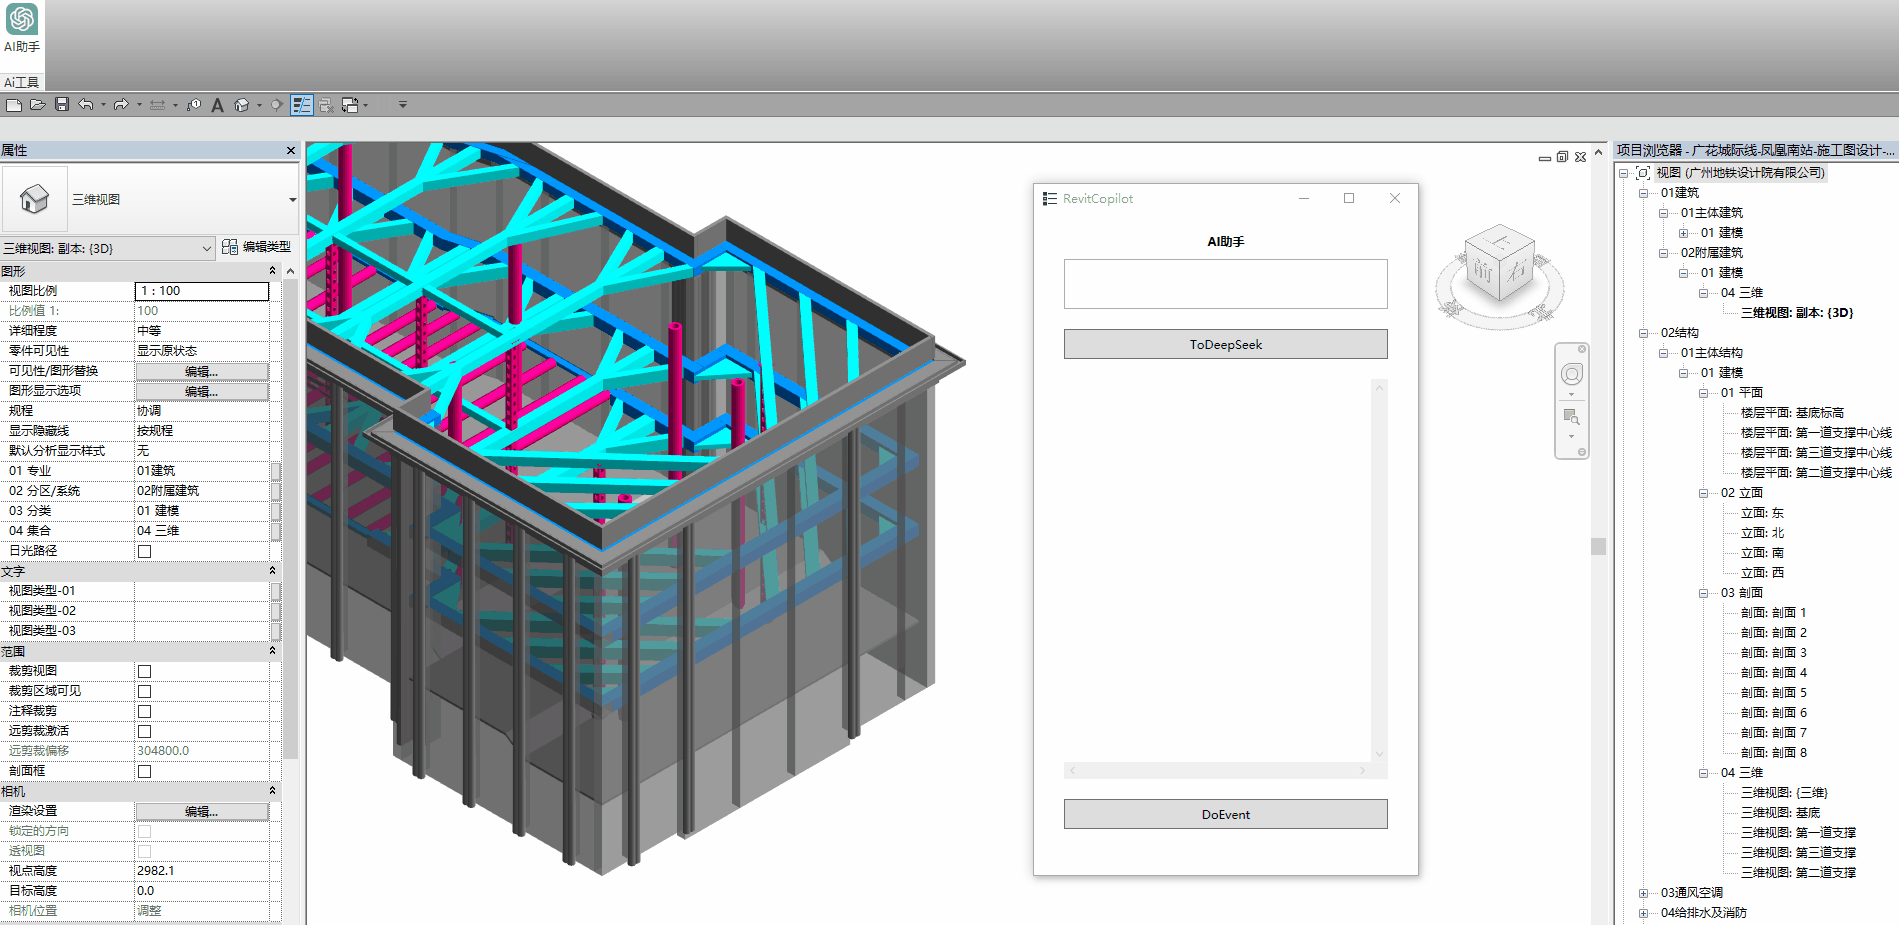Image resolution: width=1899 pixels, height=925 pixels.
Task: Expand the 04给排水及消防 tree node
Action: [x=1643, y=913]
